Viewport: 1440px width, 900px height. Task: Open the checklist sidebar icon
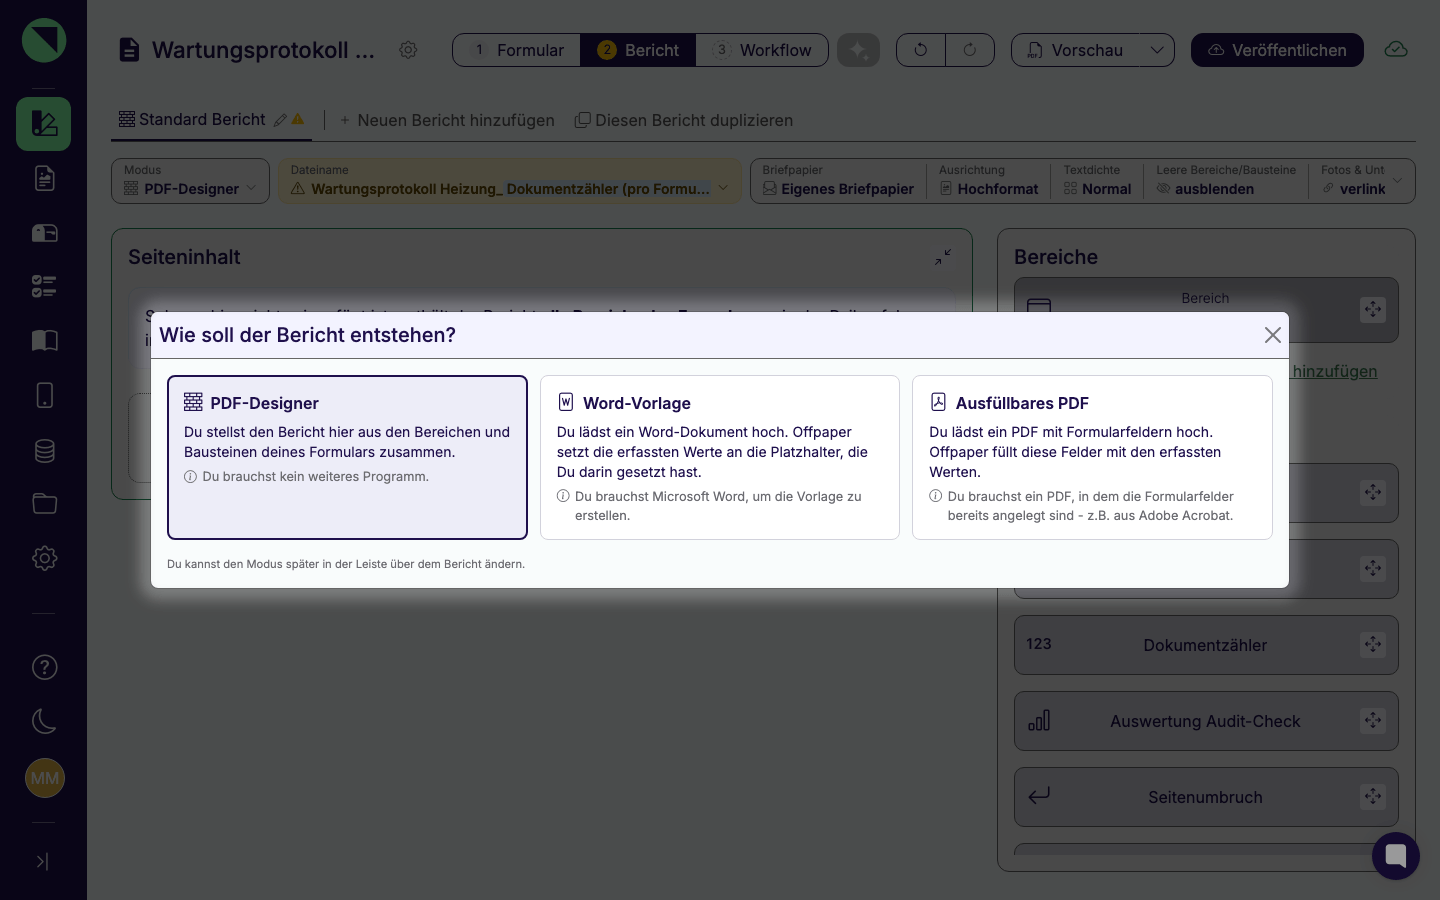point(44,287)
